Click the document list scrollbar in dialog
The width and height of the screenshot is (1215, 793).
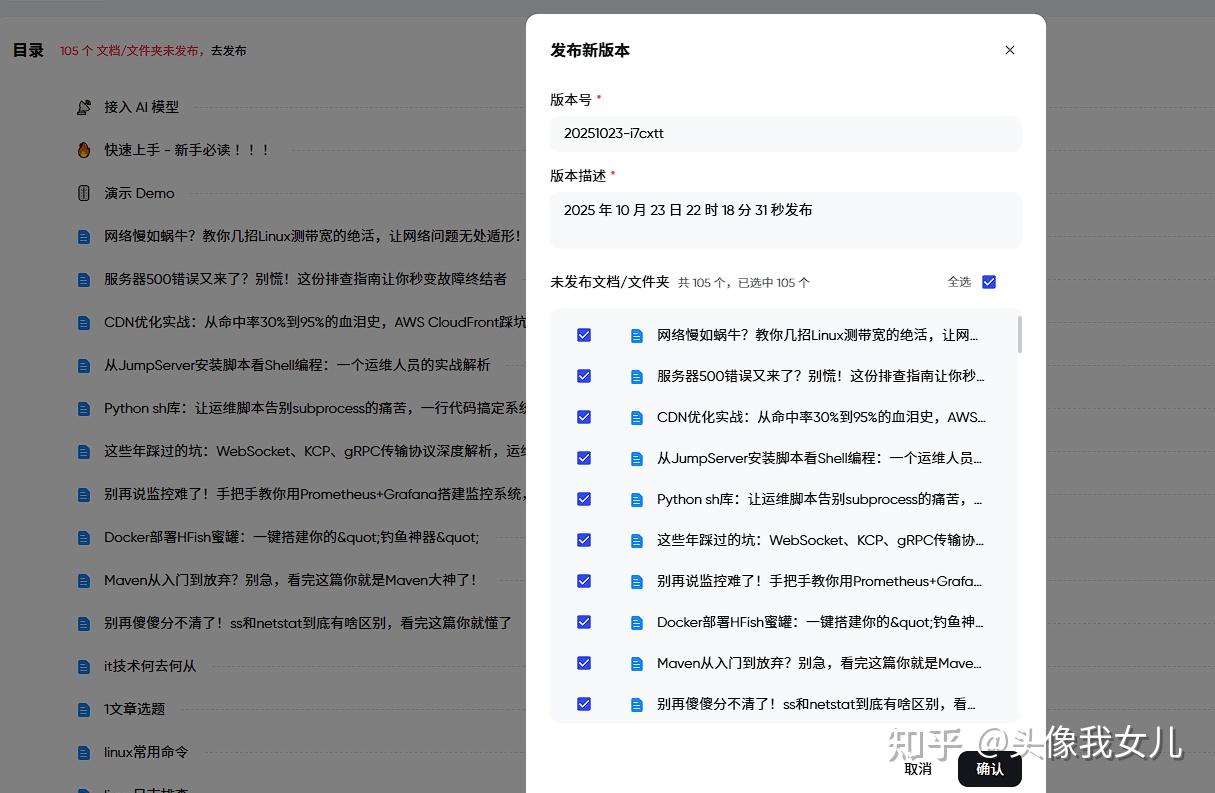[x=1019, y=334]
